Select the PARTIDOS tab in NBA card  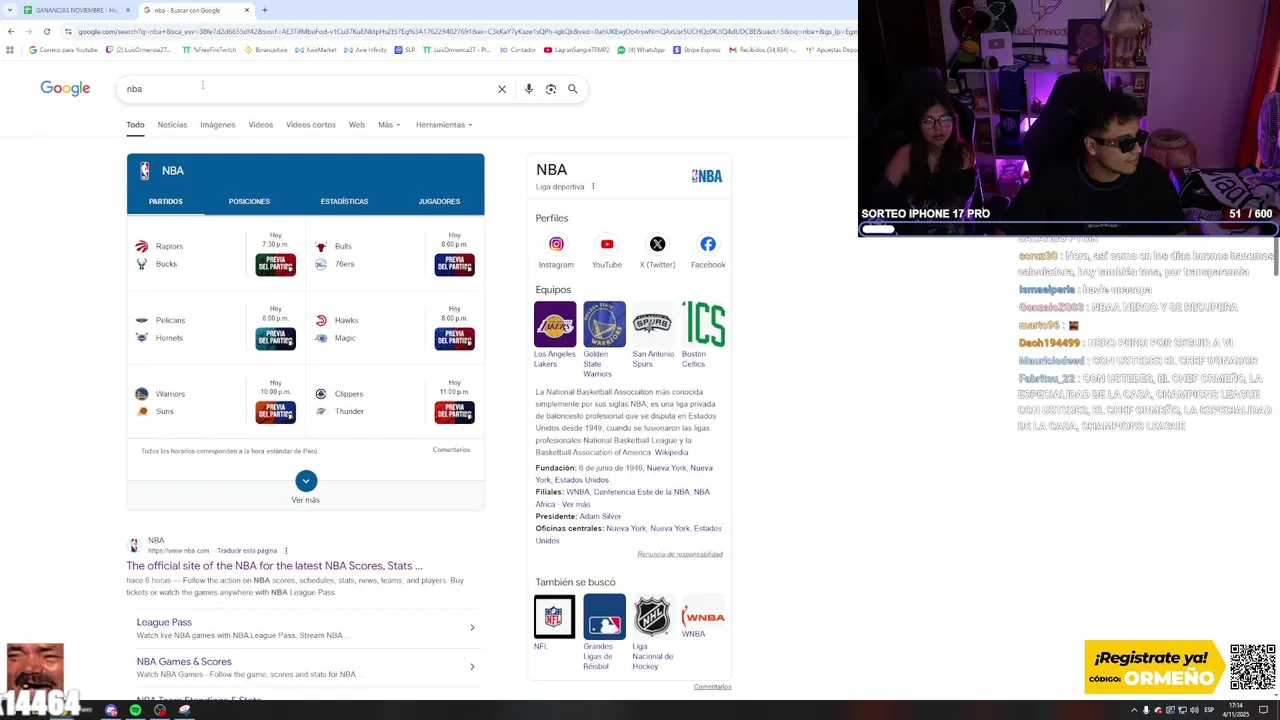click(166, 201)
